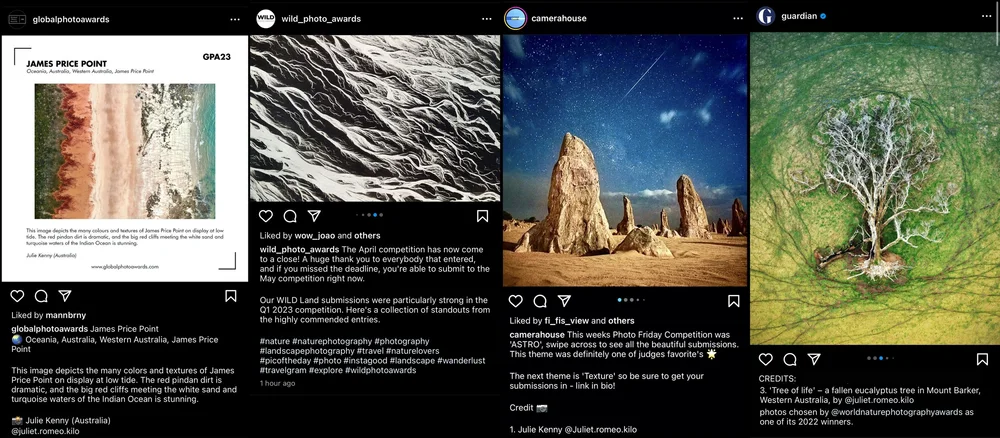Image resolution: width=1000 pixels, height=438 pixels.
Task: Like the camerahouse Pinnacles astro post
Action: [x=515, y=301]
